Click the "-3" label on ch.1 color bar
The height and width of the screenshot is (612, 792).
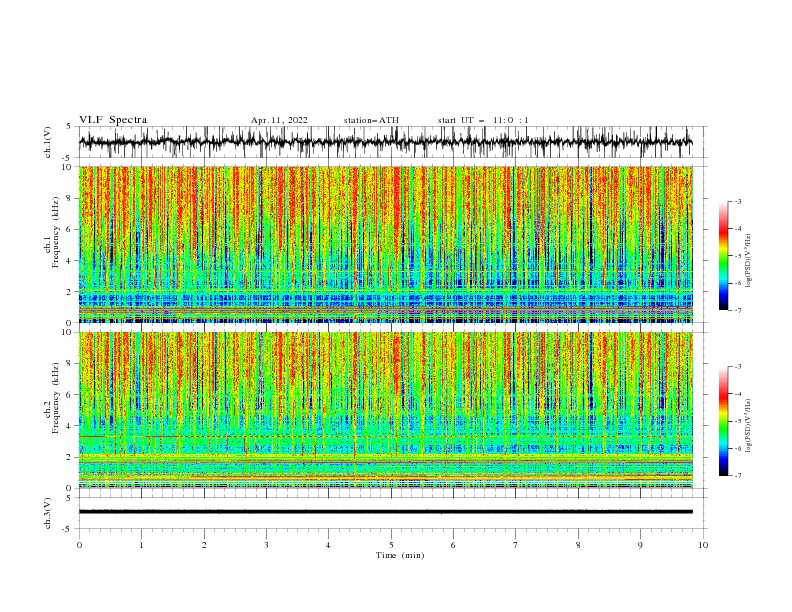pyautogui.click(x=737, y=201)
